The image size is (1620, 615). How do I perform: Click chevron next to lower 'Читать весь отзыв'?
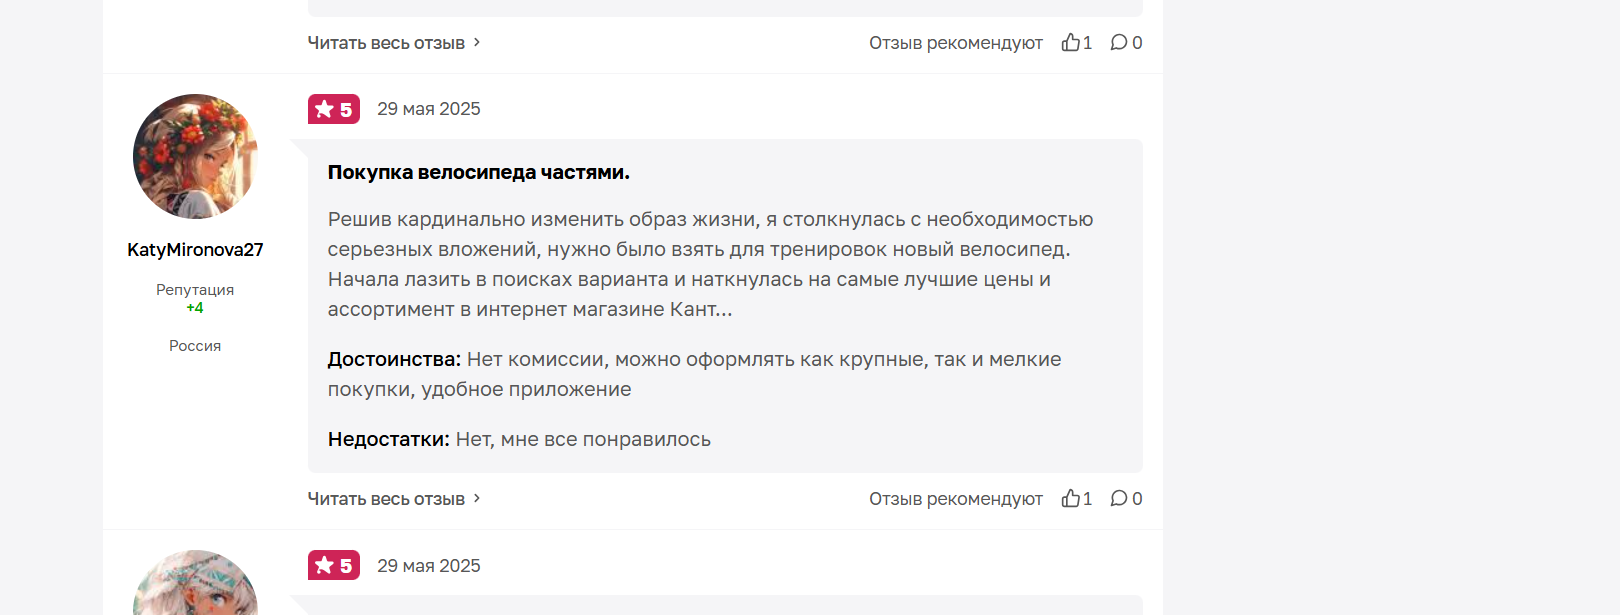(477, 498)
